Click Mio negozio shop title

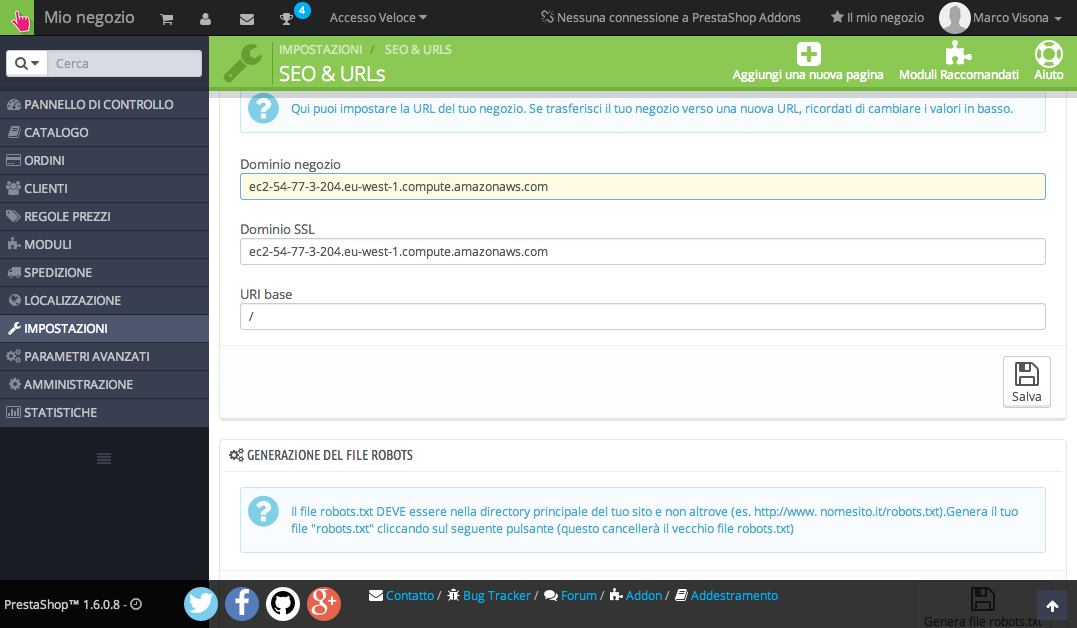click(89, 18)
